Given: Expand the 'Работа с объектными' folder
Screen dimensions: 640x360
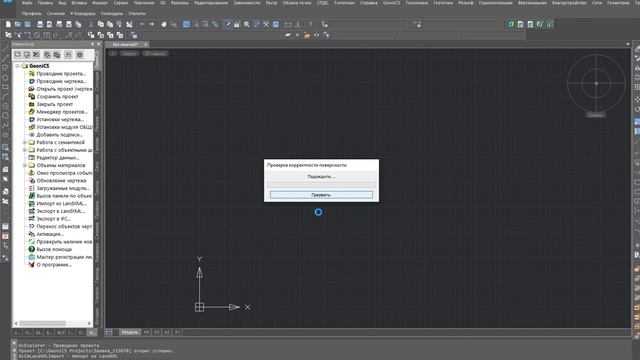Looking at the screenshot, I should click(24, 150).
